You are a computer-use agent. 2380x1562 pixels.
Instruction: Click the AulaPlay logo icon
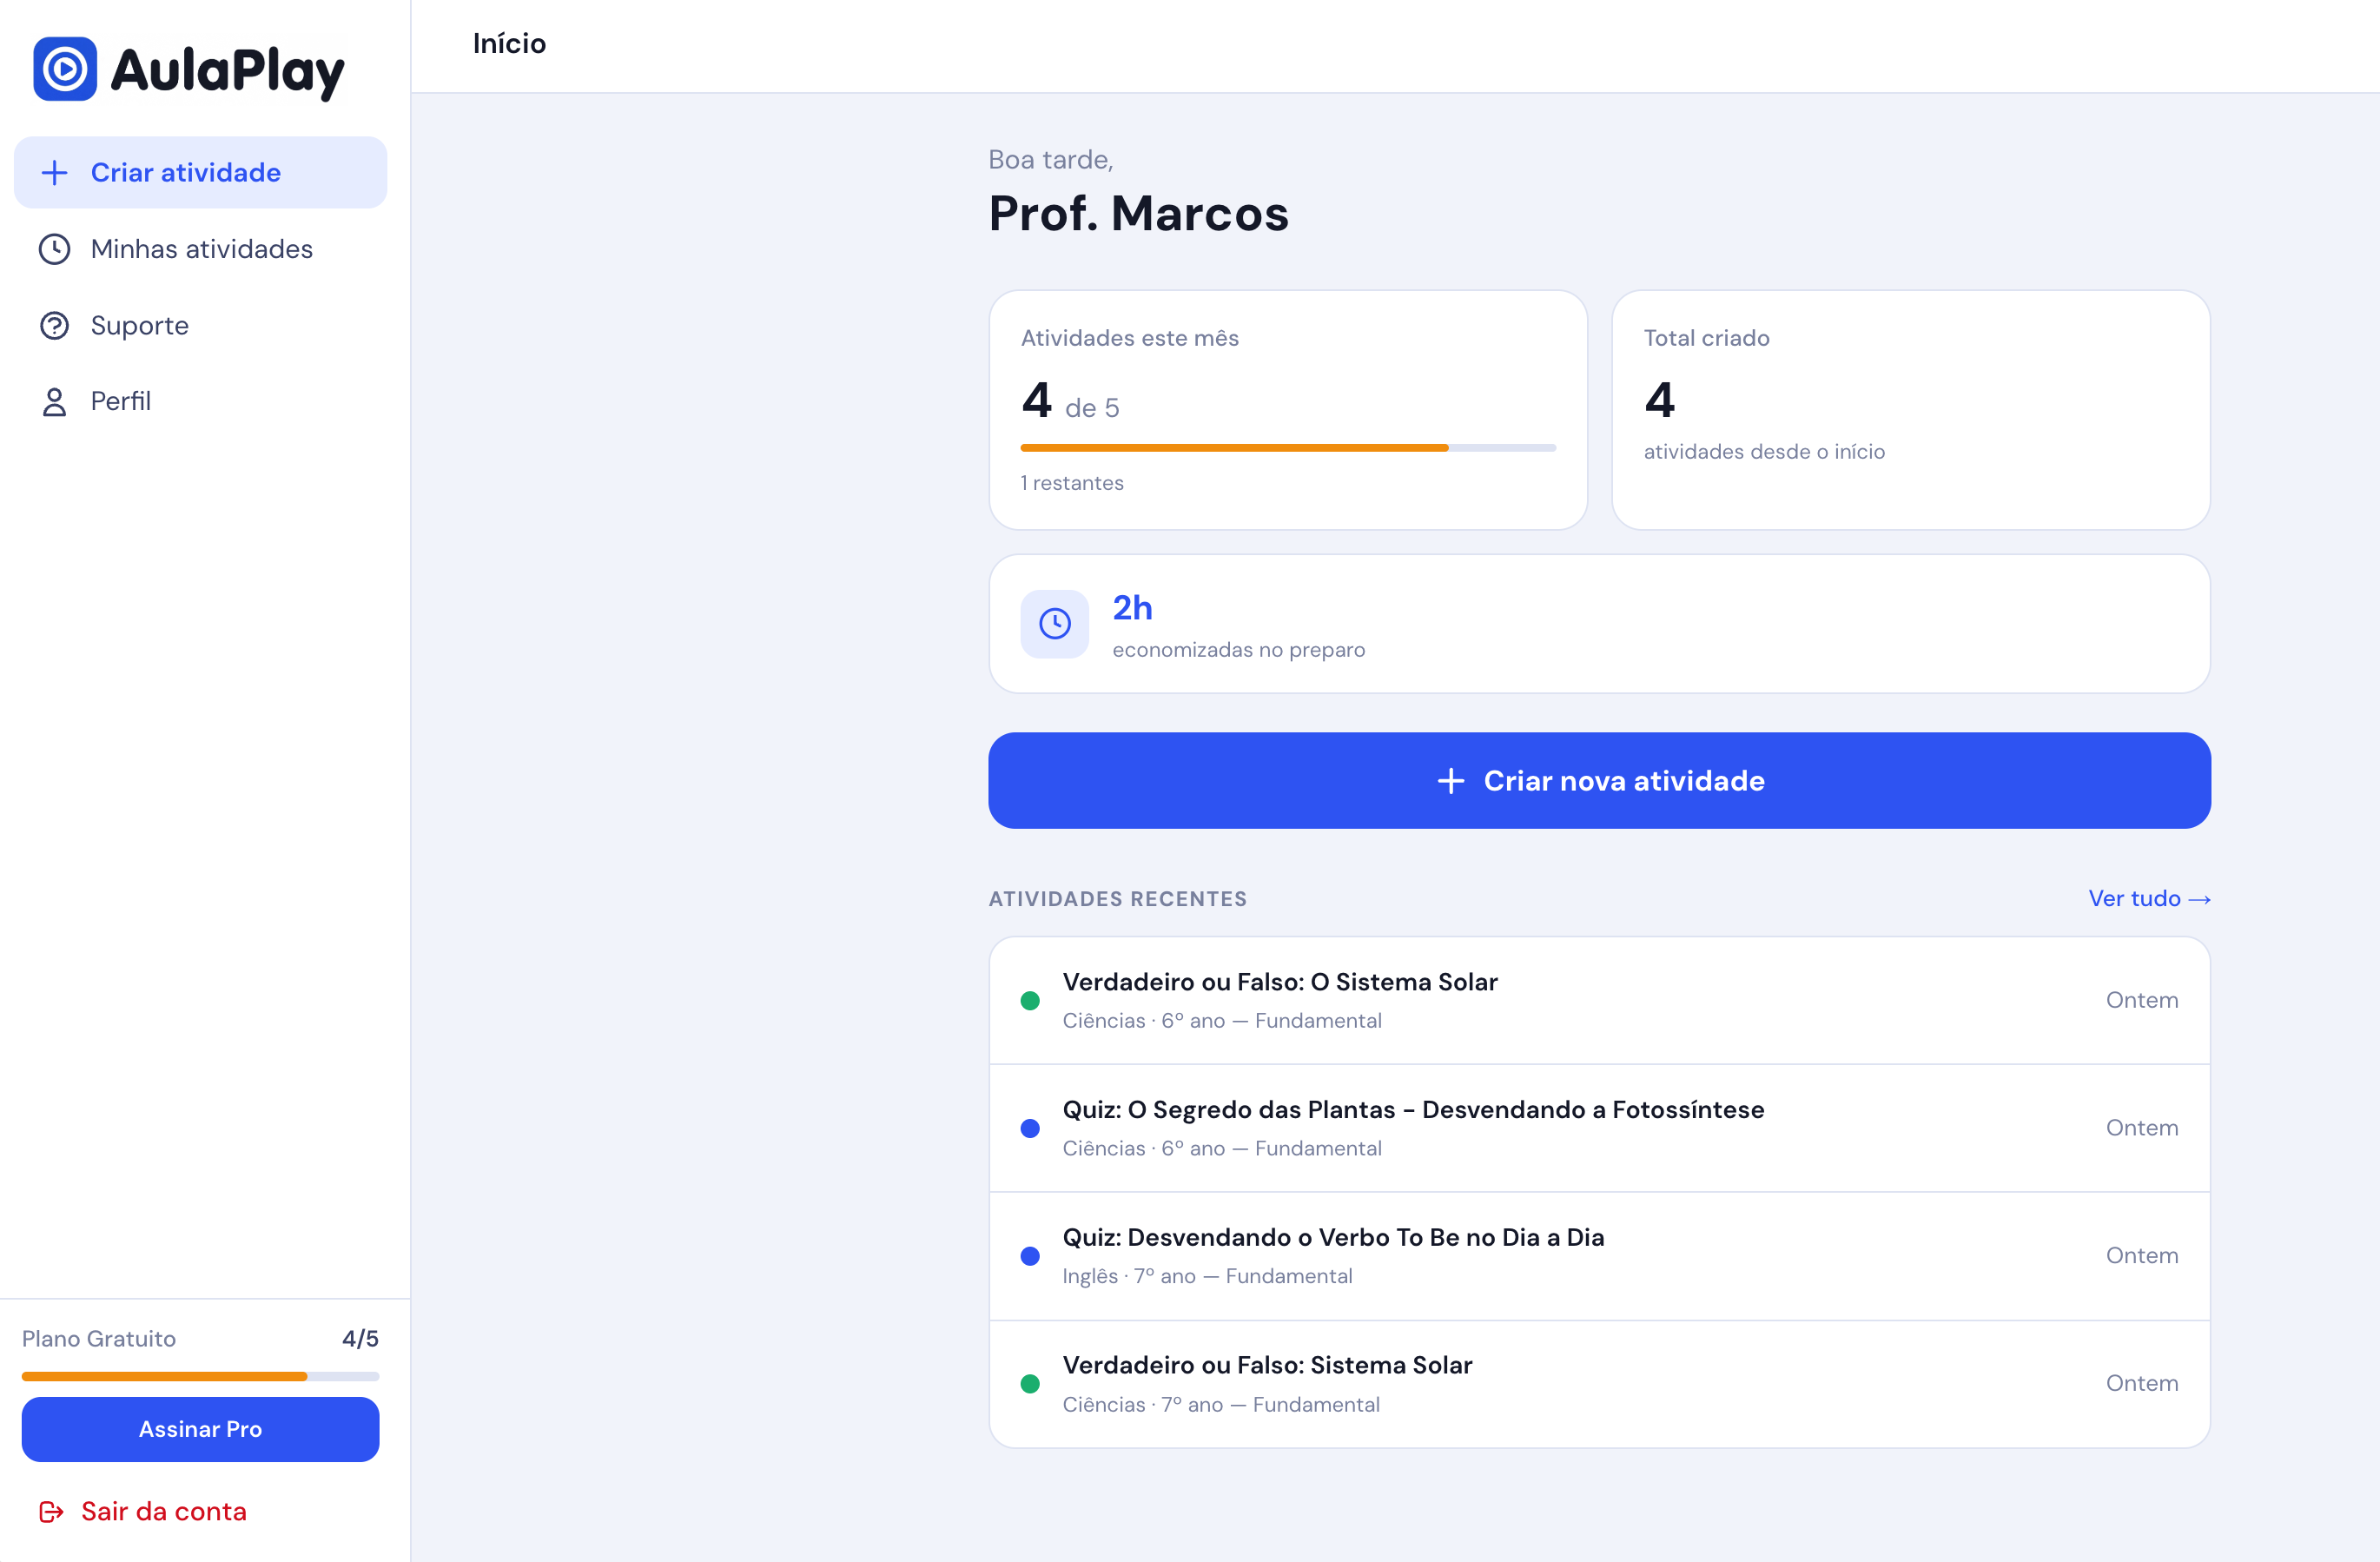pos(65,69)
